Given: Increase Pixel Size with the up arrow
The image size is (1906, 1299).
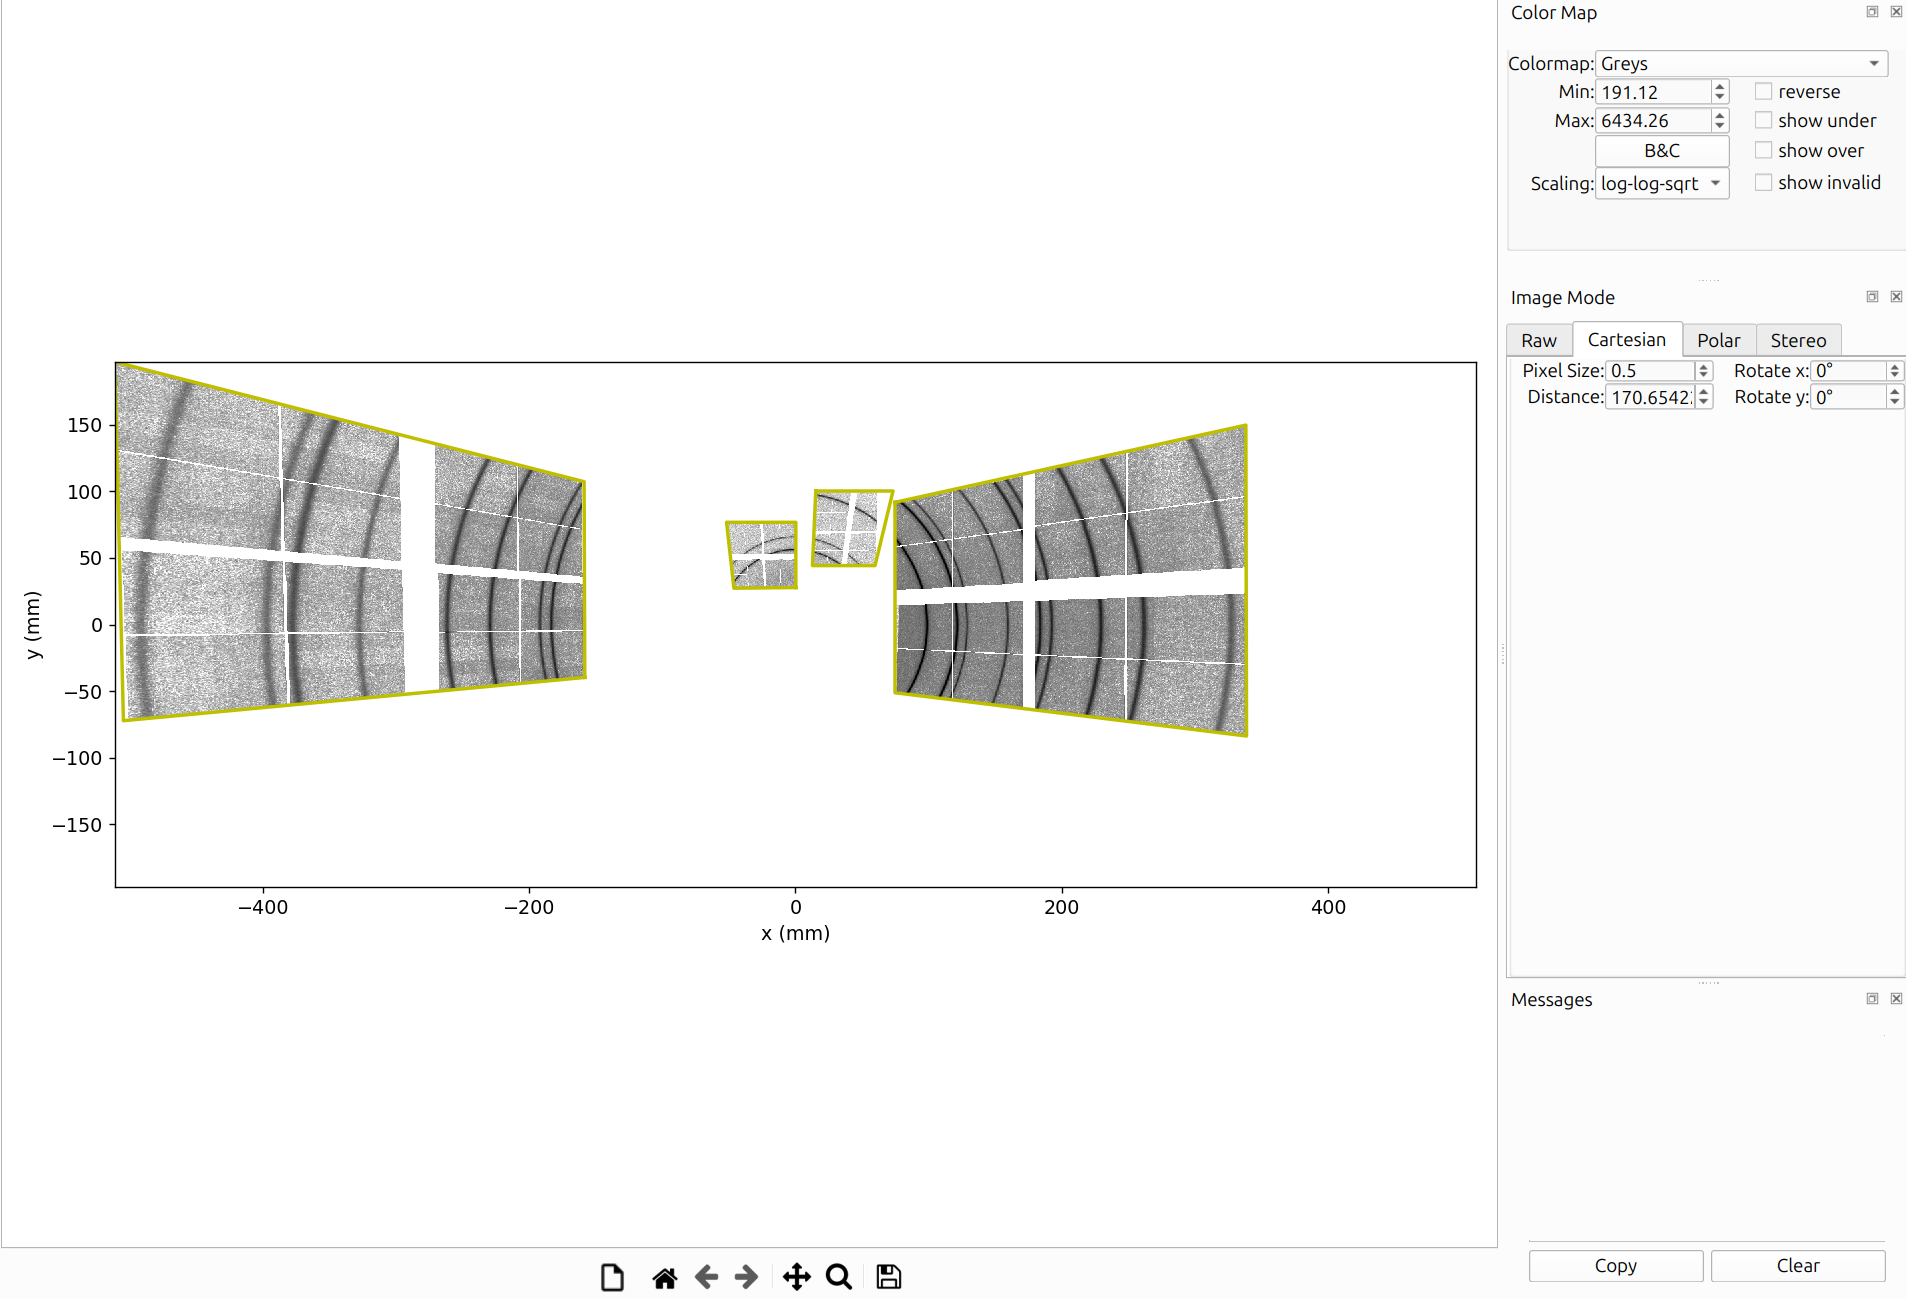Looking at the screenshot, I should tap(1704, 366).
